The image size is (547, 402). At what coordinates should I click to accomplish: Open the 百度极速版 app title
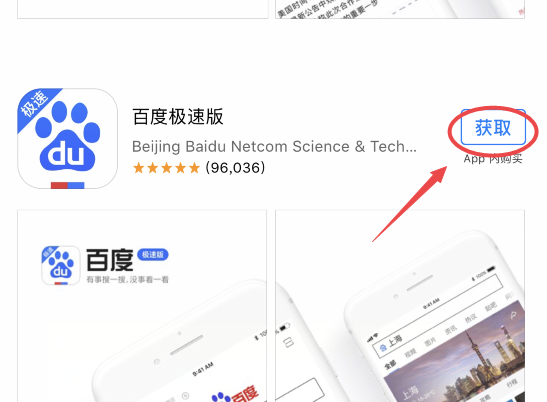178,117
